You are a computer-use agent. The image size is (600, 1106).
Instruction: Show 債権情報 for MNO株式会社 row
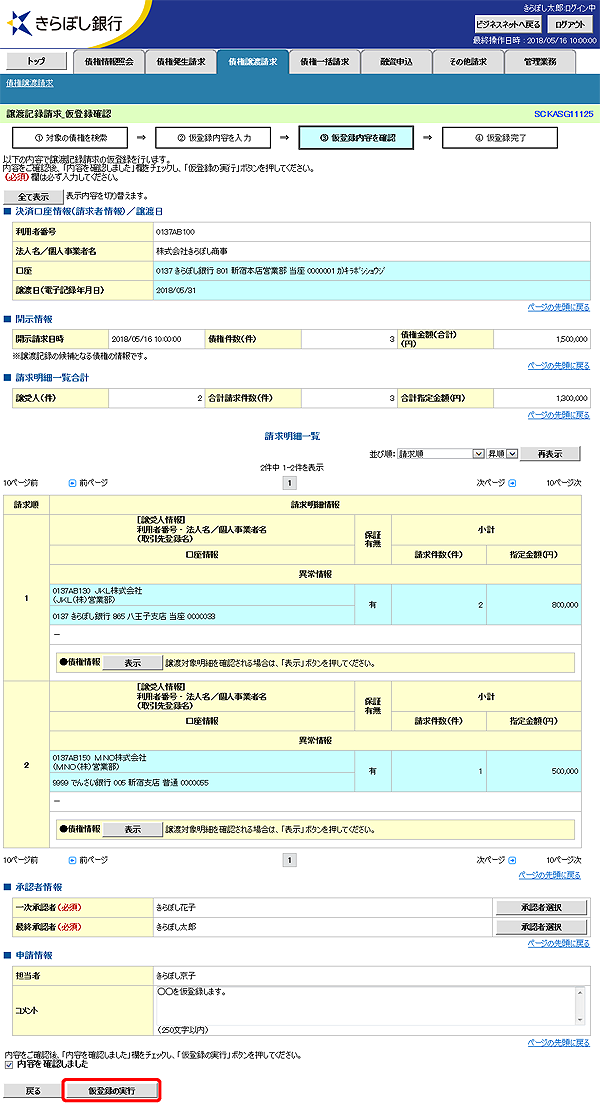coord(133,830)
